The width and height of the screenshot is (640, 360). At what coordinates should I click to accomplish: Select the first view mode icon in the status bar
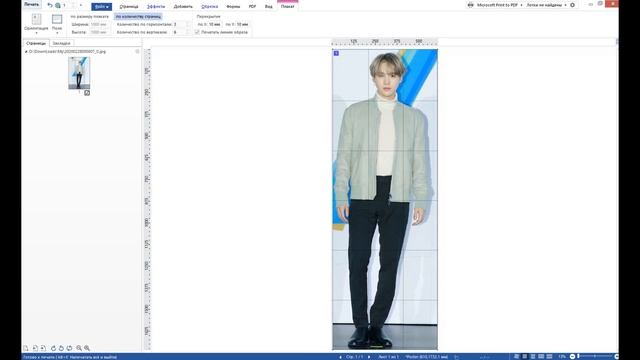tap(516, 357)
